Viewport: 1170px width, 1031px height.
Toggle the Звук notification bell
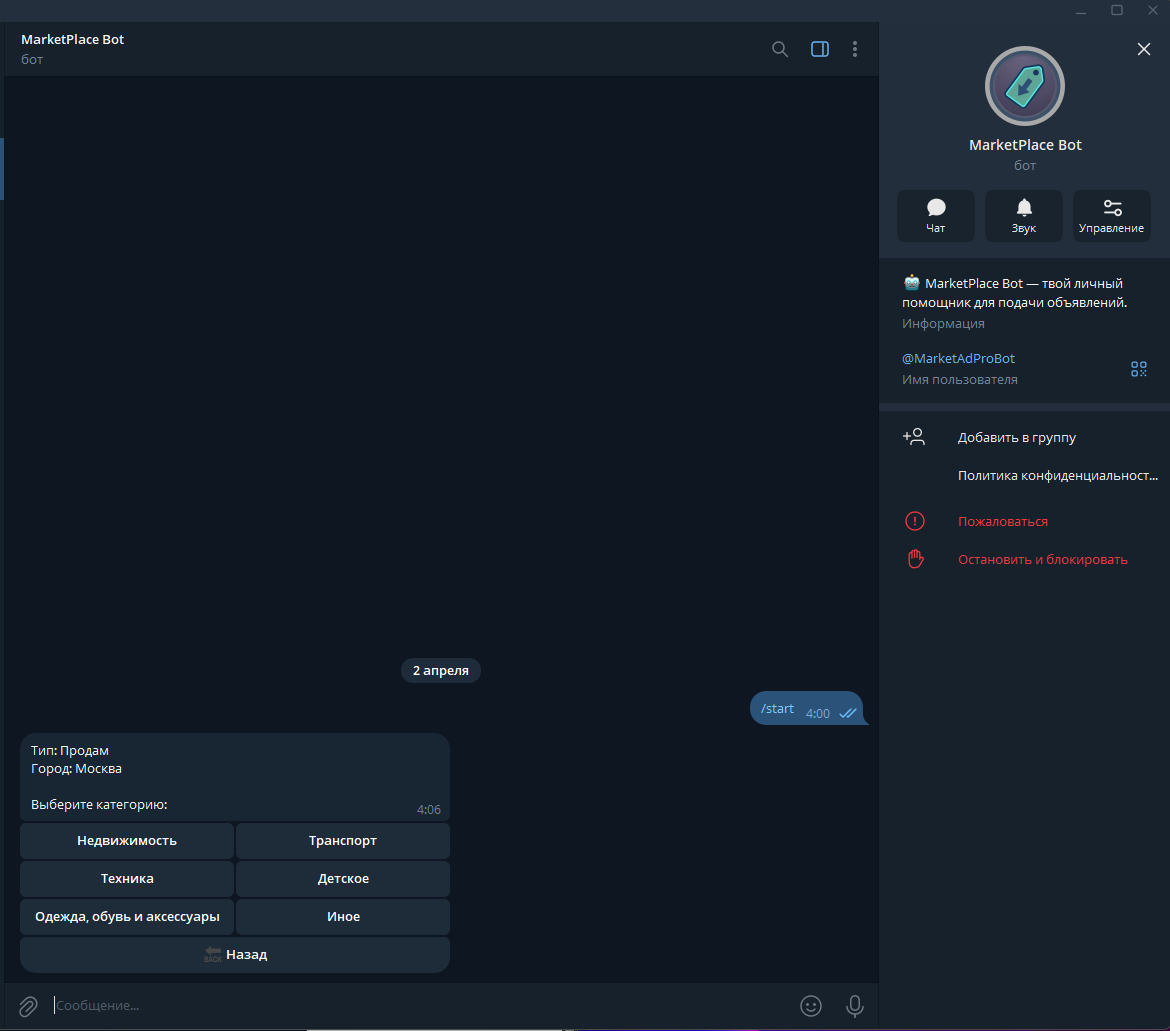(1024, 216)
